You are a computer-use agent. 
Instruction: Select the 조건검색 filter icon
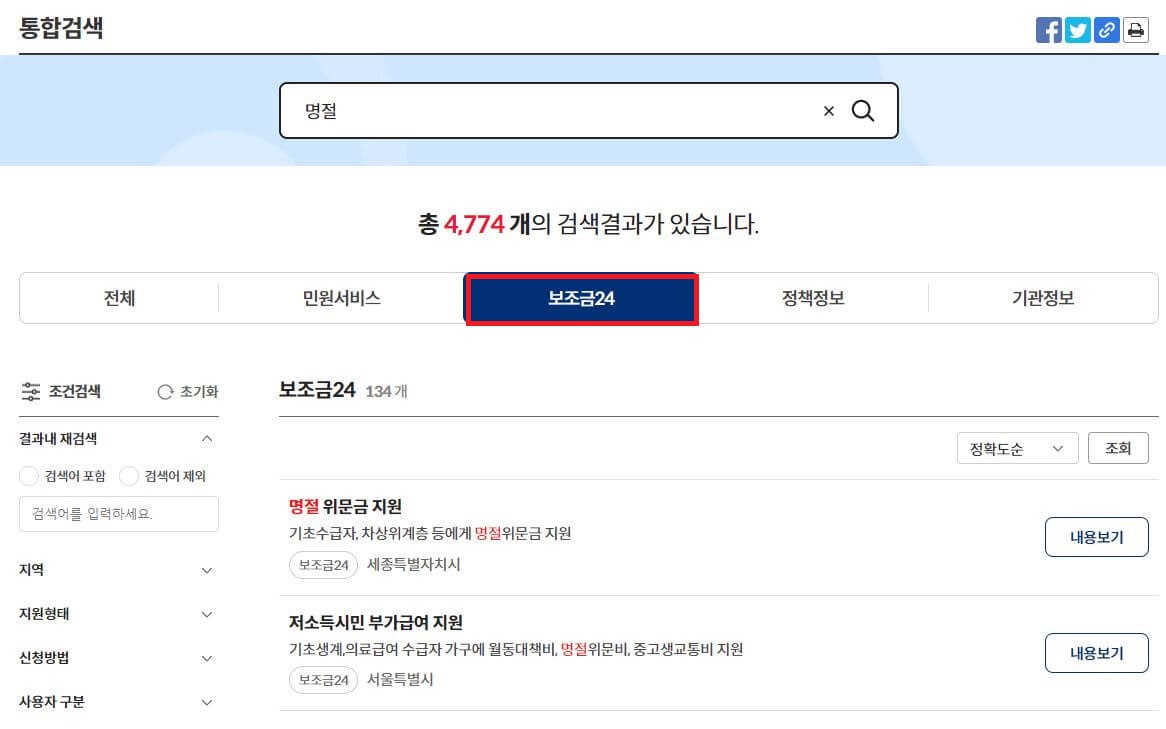click(30, 391)
